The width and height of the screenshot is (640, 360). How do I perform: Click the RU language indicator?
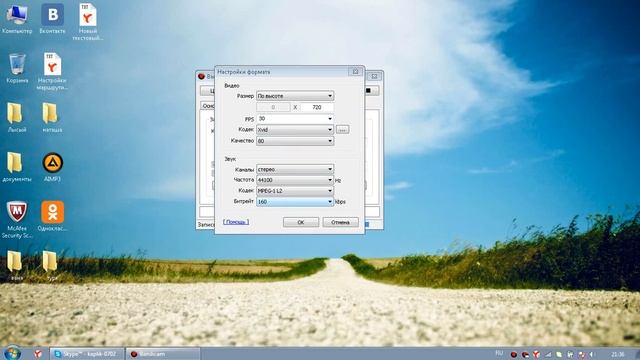point(499,353)
